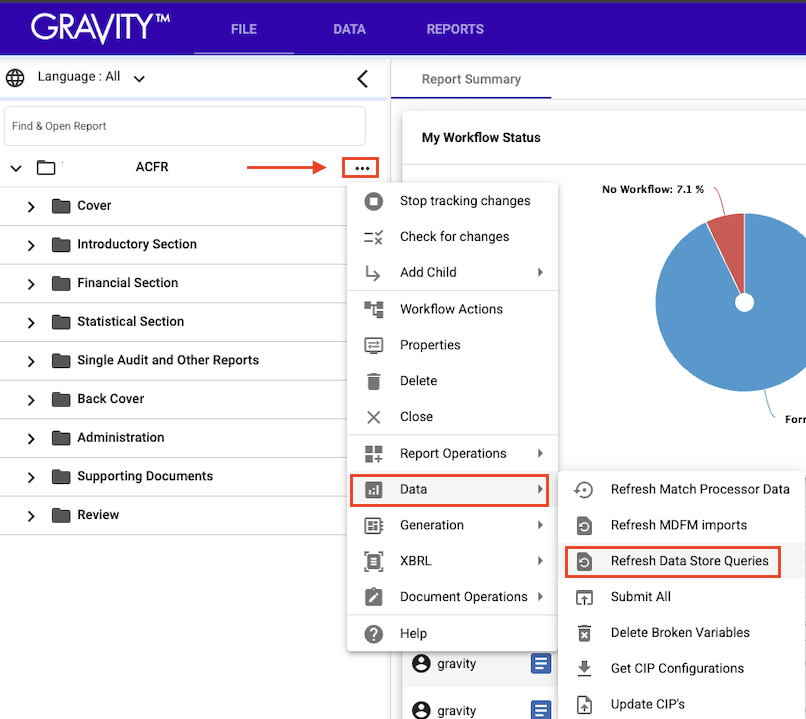Choose Get CIP Configurations
Screen dimensions: 806x719
[x=682, y=669]
